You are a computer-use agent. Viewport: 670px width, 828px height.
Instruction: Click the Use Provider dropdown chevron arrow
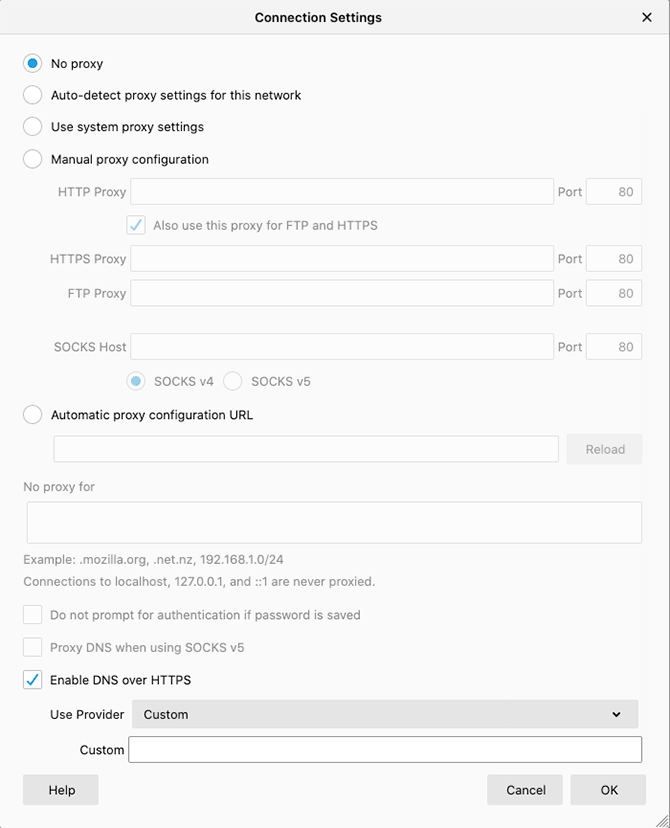tap(616, 714)
